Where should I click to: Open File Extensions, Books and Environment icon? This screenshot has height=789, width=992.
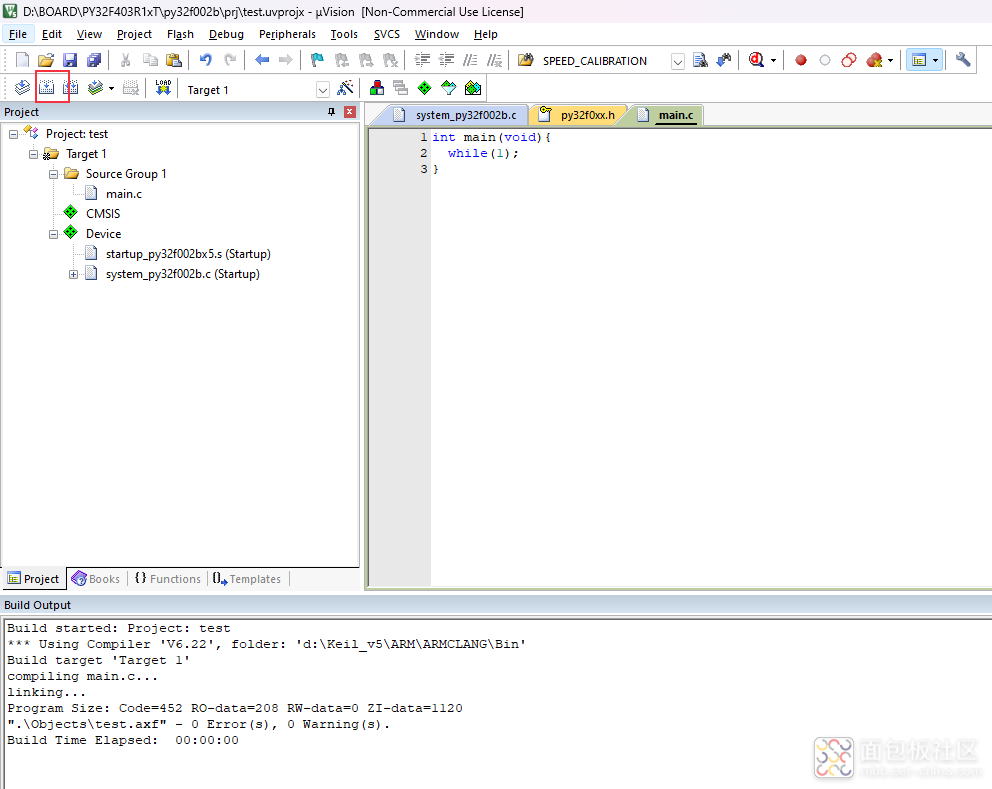point(376,88)
